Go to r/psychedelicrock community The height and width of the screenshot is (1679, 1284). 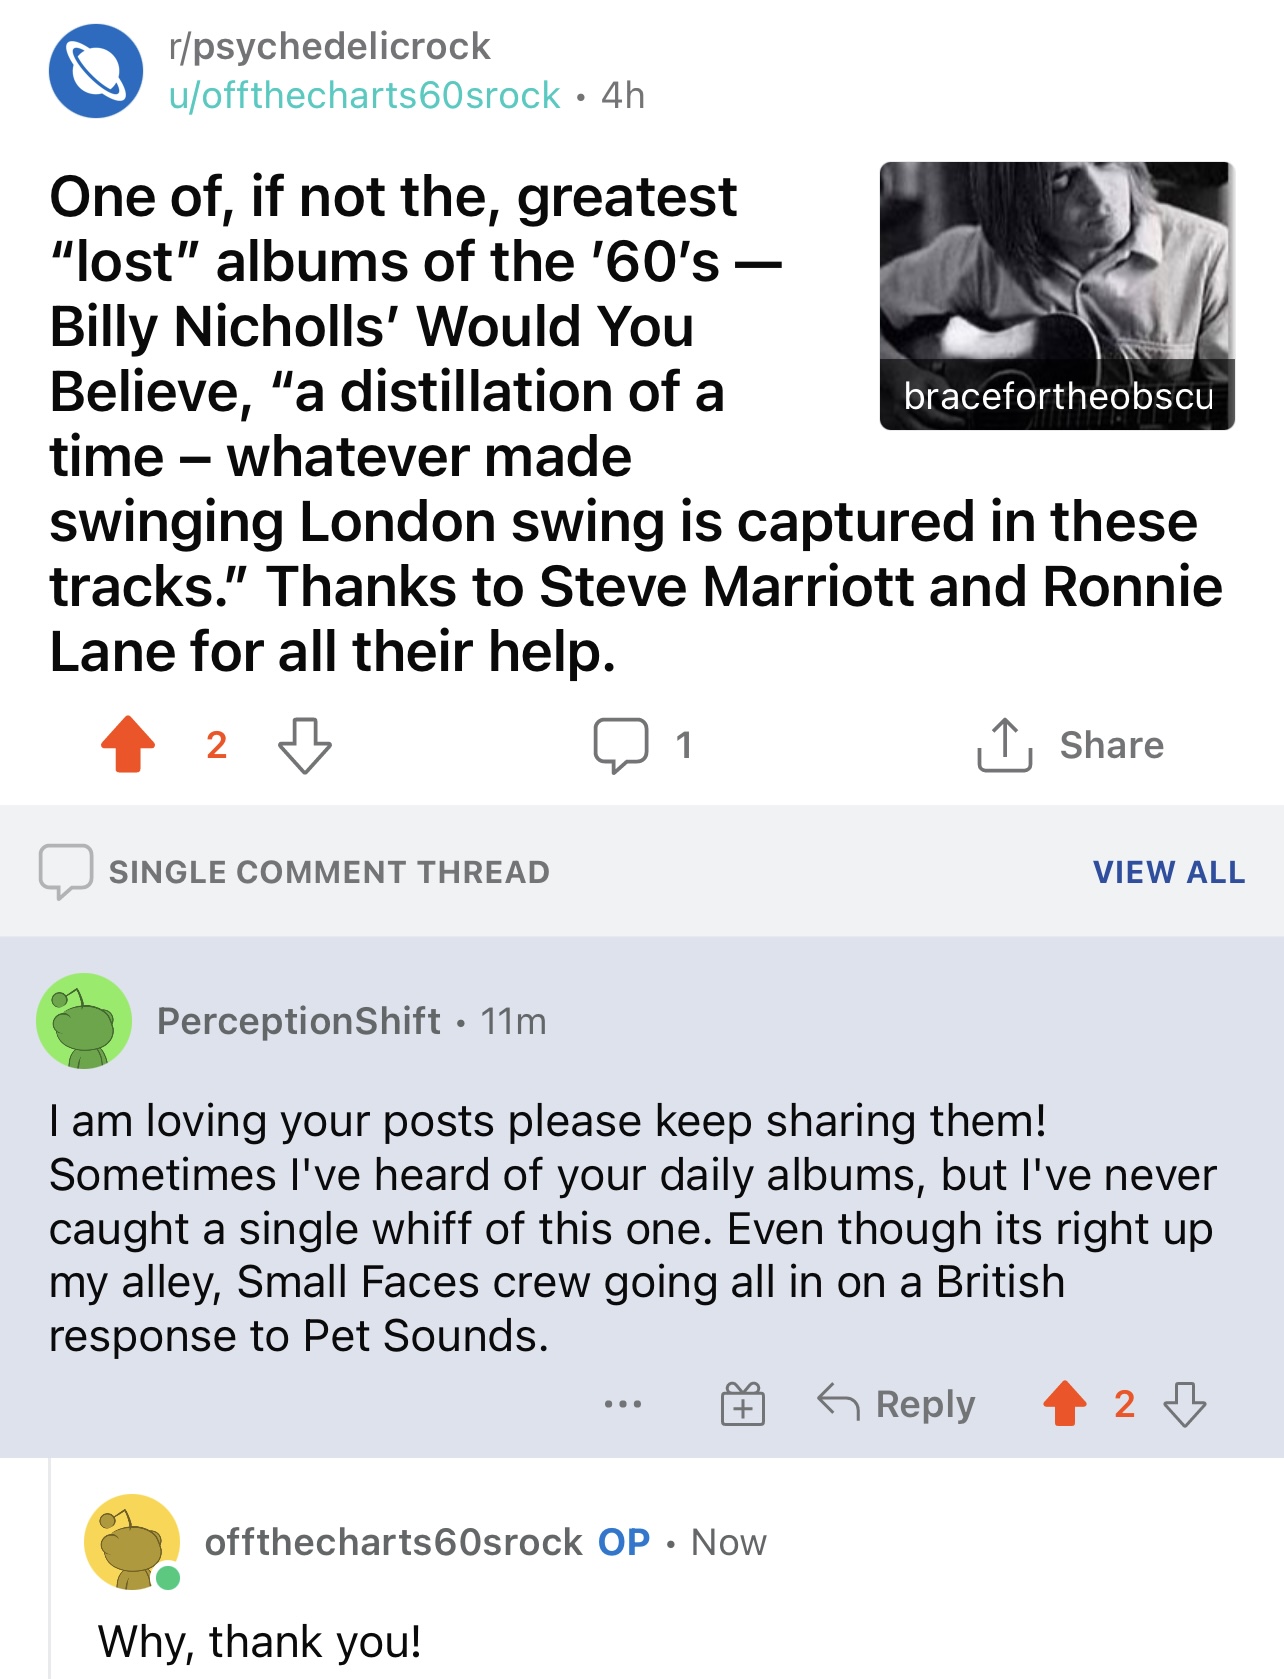[330, 46]
